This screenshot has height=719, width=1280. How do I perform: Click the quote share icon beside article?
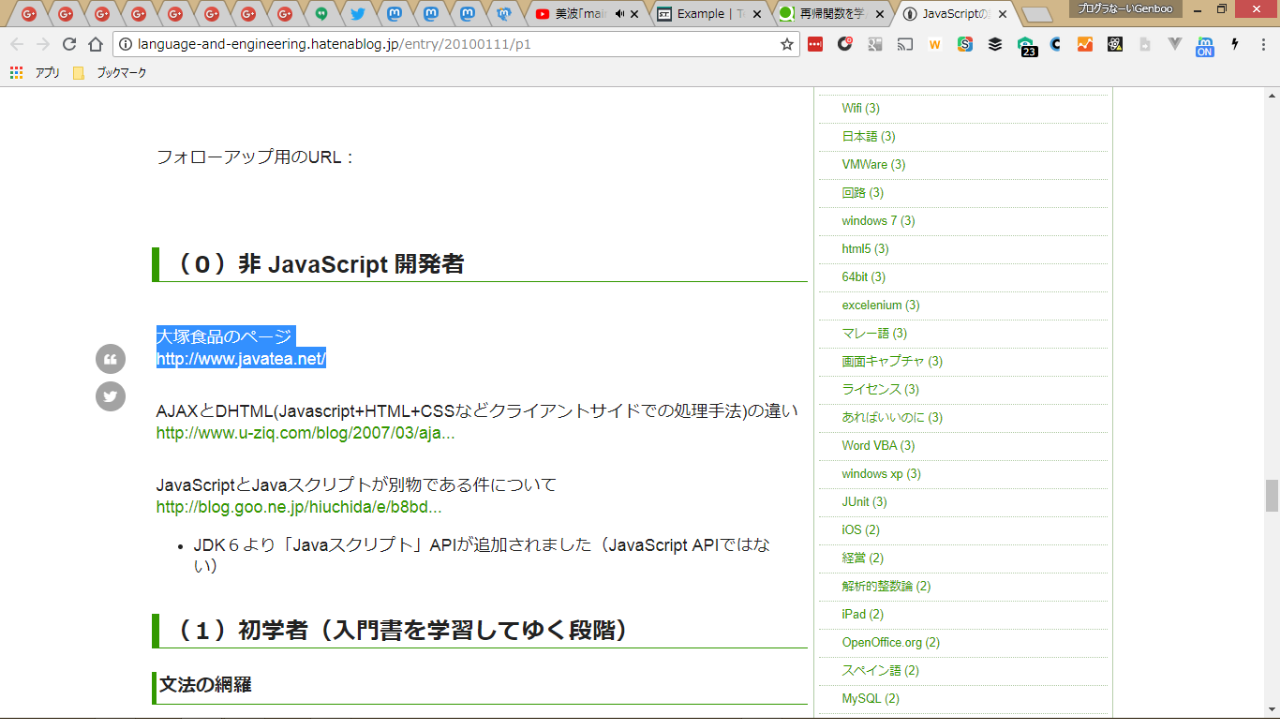pos(110,359)
